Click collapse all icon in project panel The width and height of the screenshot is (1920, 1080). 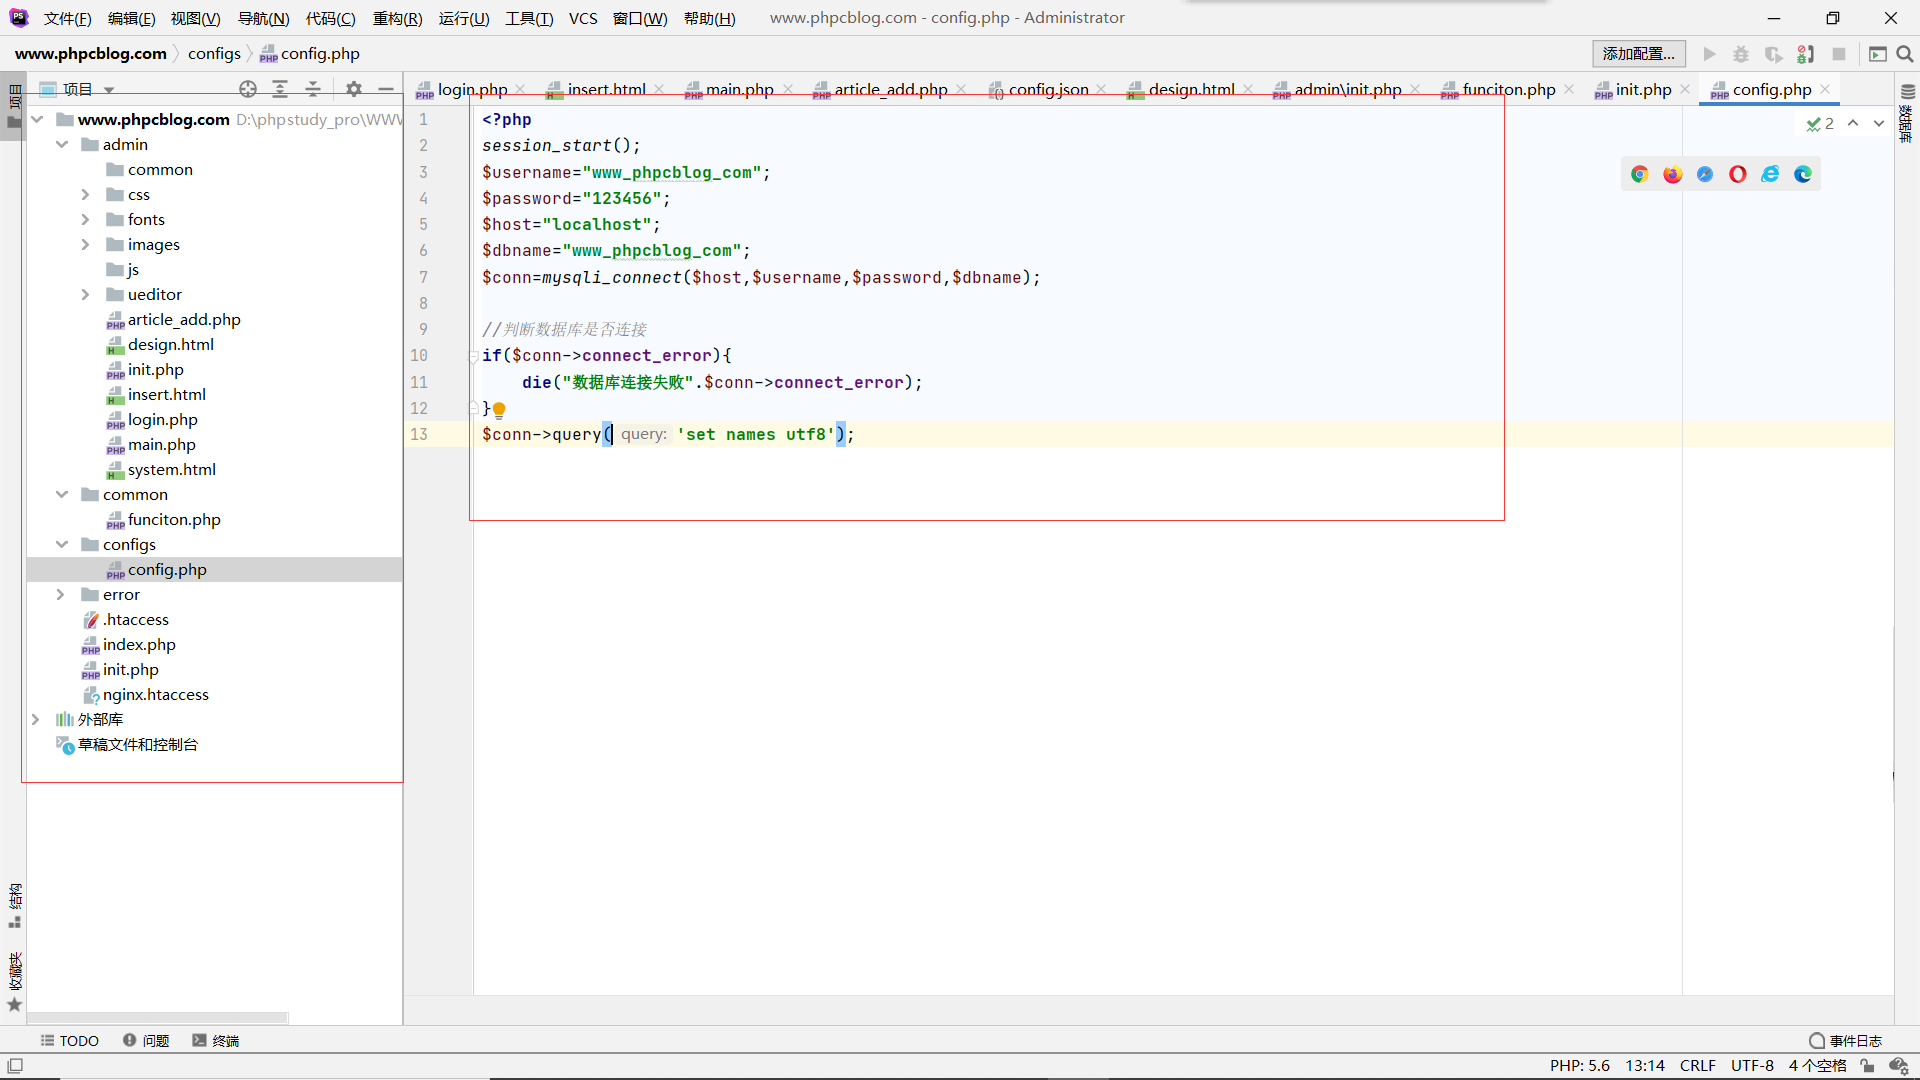[313, 89]
